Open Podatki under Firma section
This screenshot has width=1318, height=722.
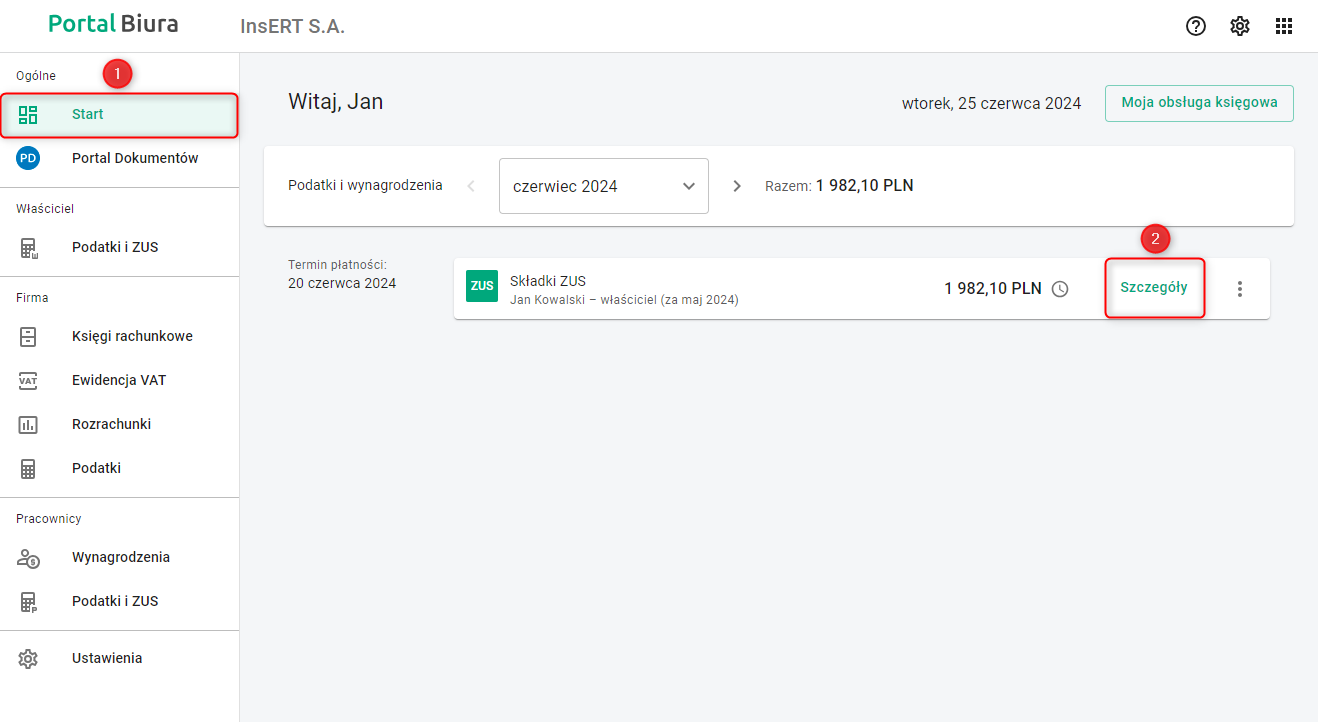click(x=120, y=468)
